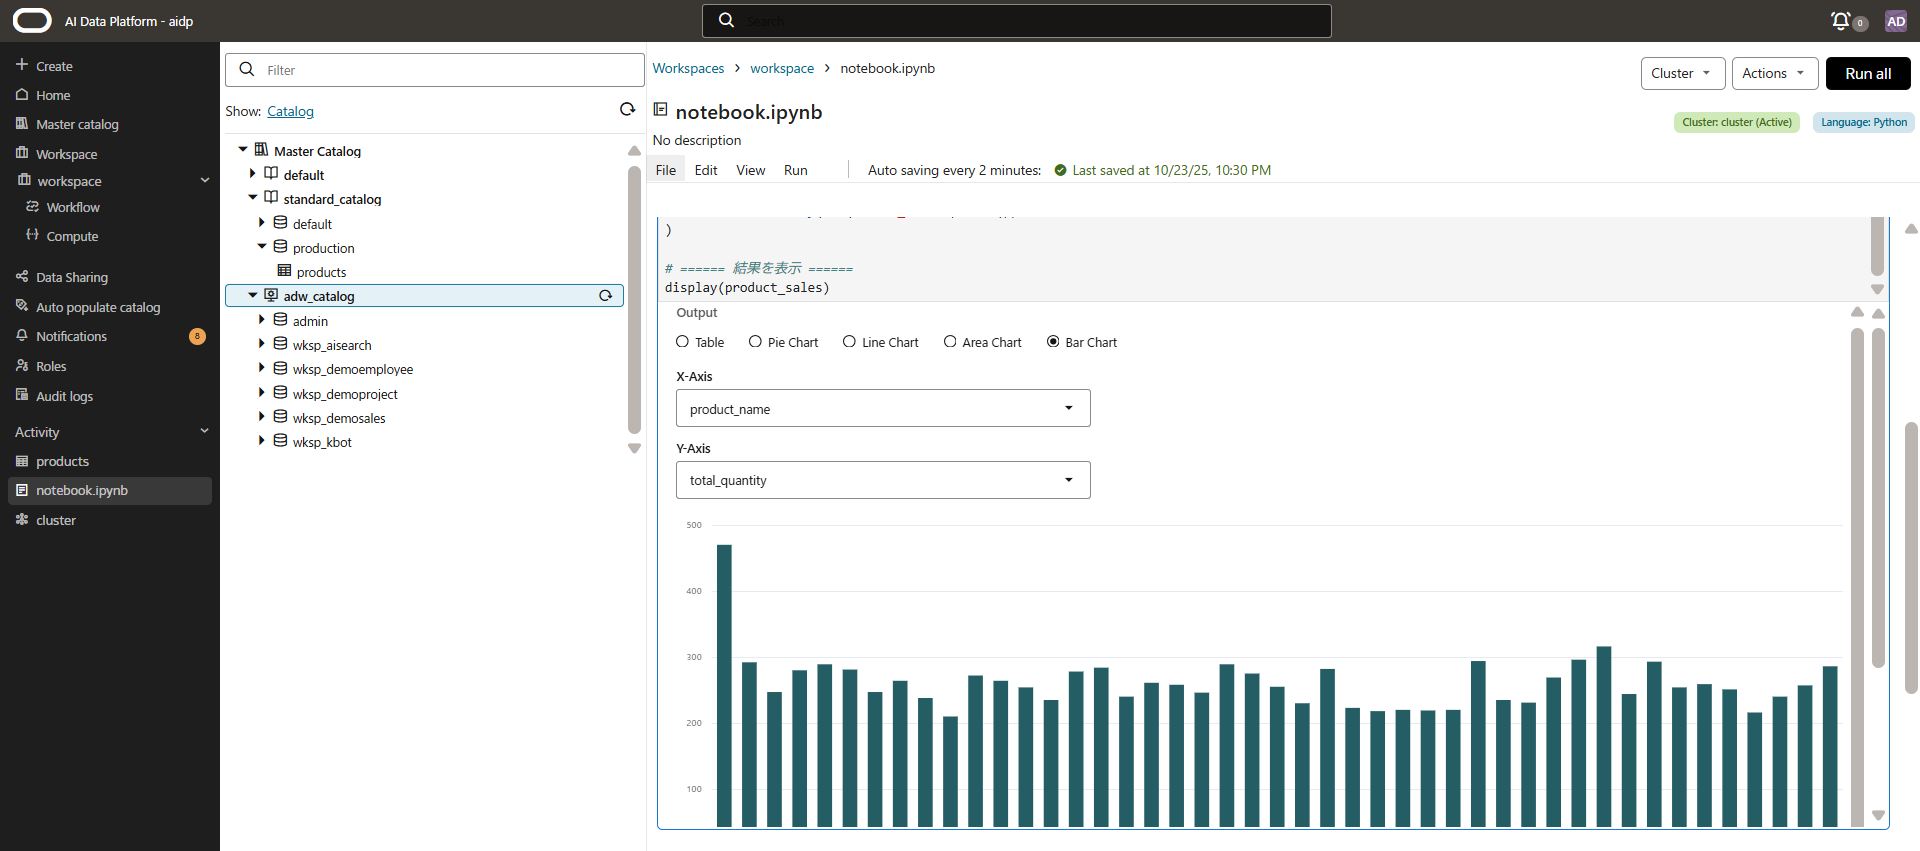
Task: Collapse the standard_catalog node
Action: pyautogui.click(x=253, y=198)
